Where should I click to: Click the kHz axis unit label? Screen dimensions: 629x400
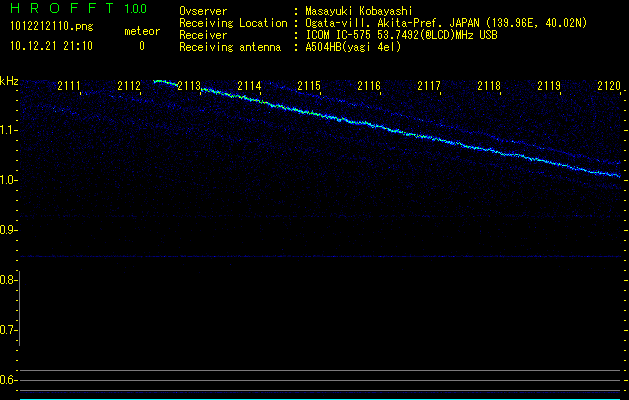9,81
